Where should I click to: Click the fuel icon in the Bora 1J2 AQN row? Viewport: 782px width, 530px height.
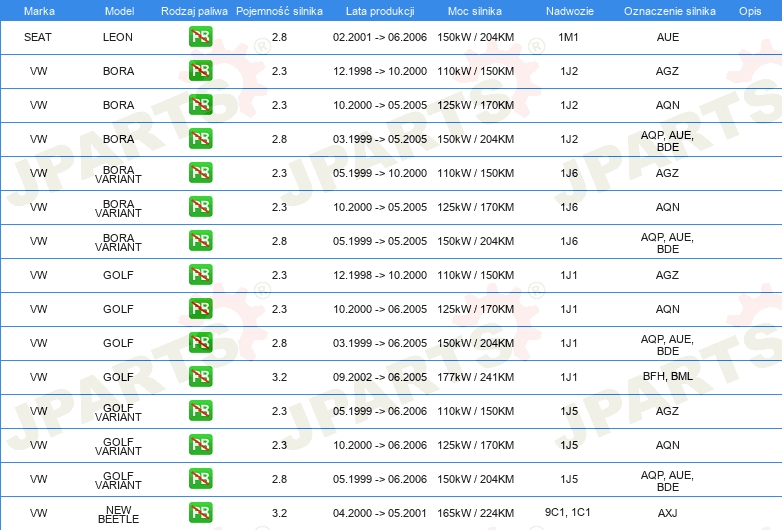click(200, 105)
